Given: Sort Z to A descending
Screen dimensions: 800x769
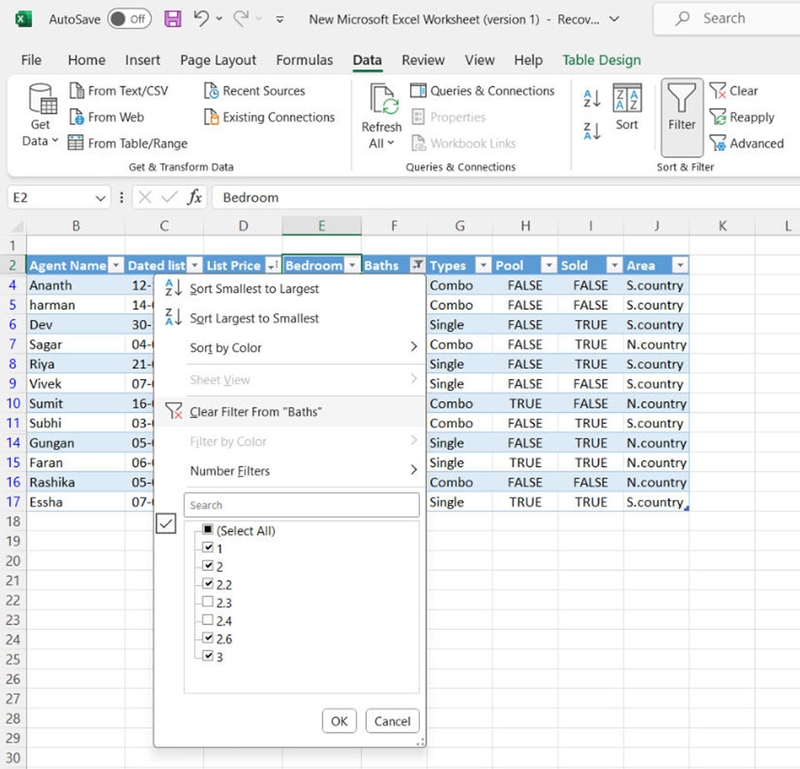Looking at the screenshot, I should pyautogui.click(x=592, y=131).
